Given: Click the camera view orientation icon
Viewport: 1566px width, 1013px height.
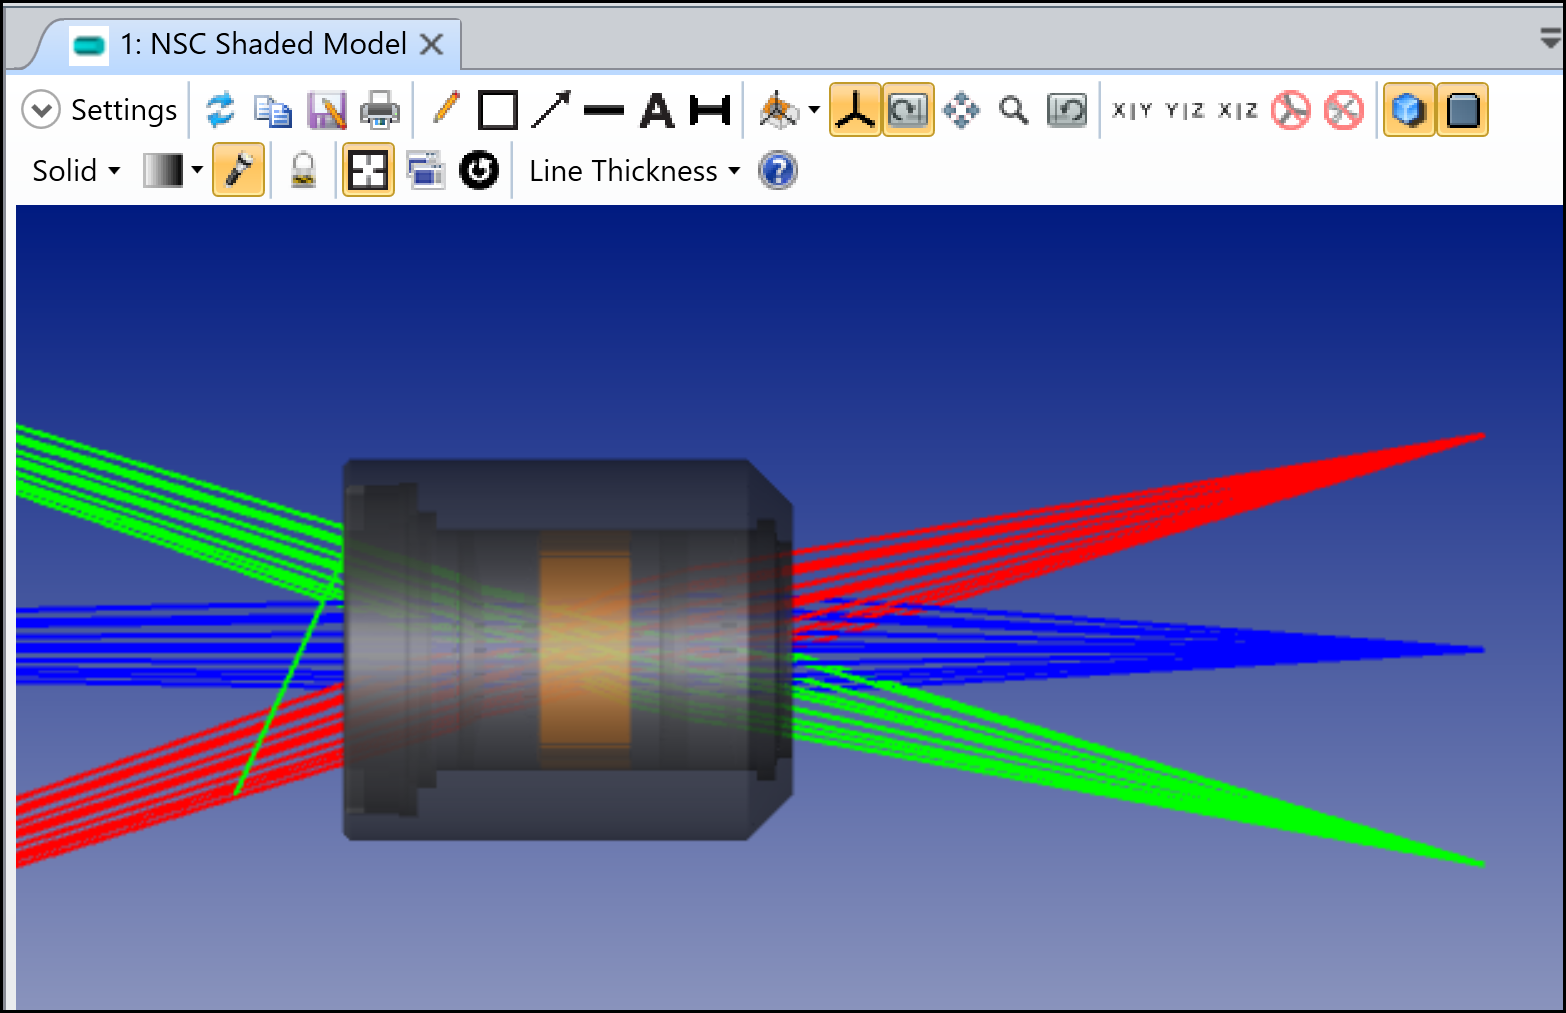Looking at the screenshot, I should 779,110.
